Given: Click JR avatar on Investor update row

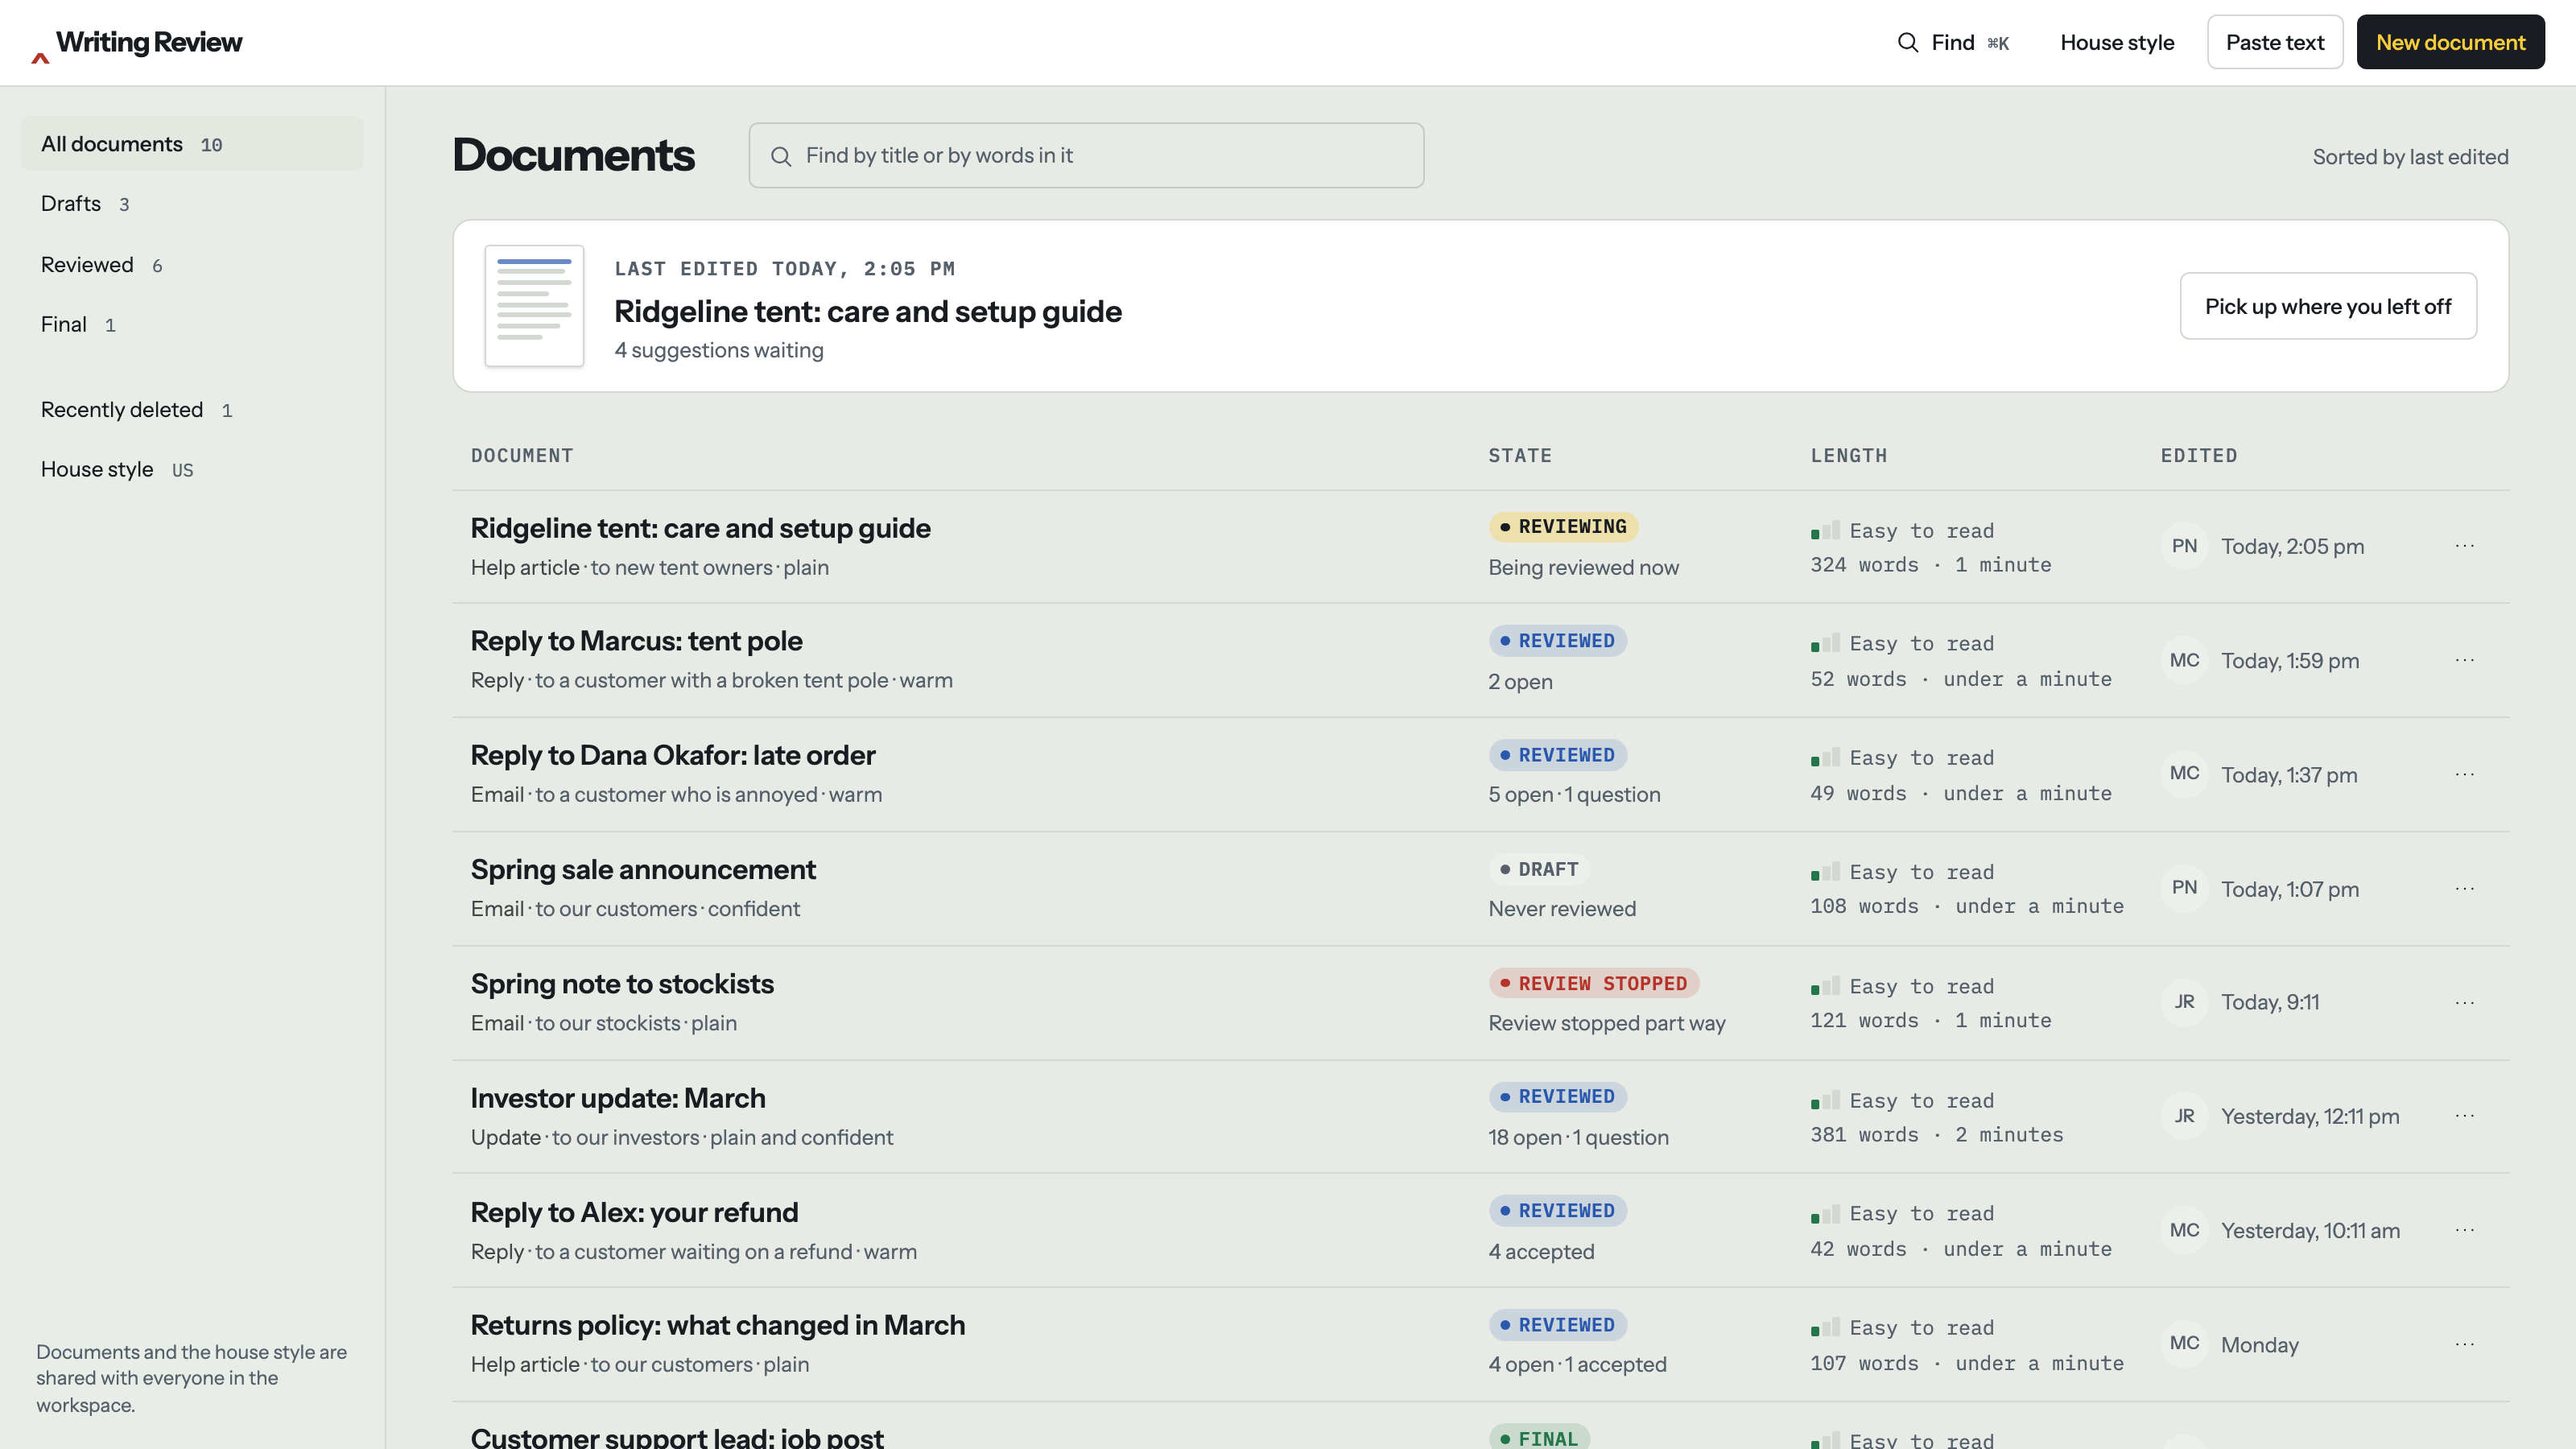Looking at the screenshot, I should pos(2184,1116).
